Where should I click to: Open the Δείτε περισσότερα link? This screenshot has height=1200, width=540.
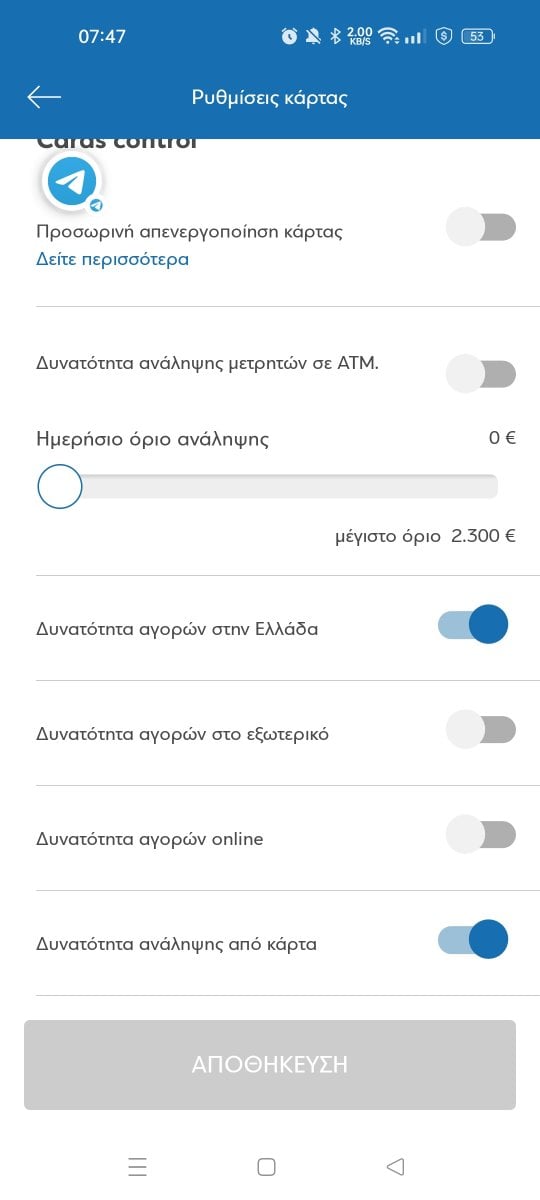112,259
